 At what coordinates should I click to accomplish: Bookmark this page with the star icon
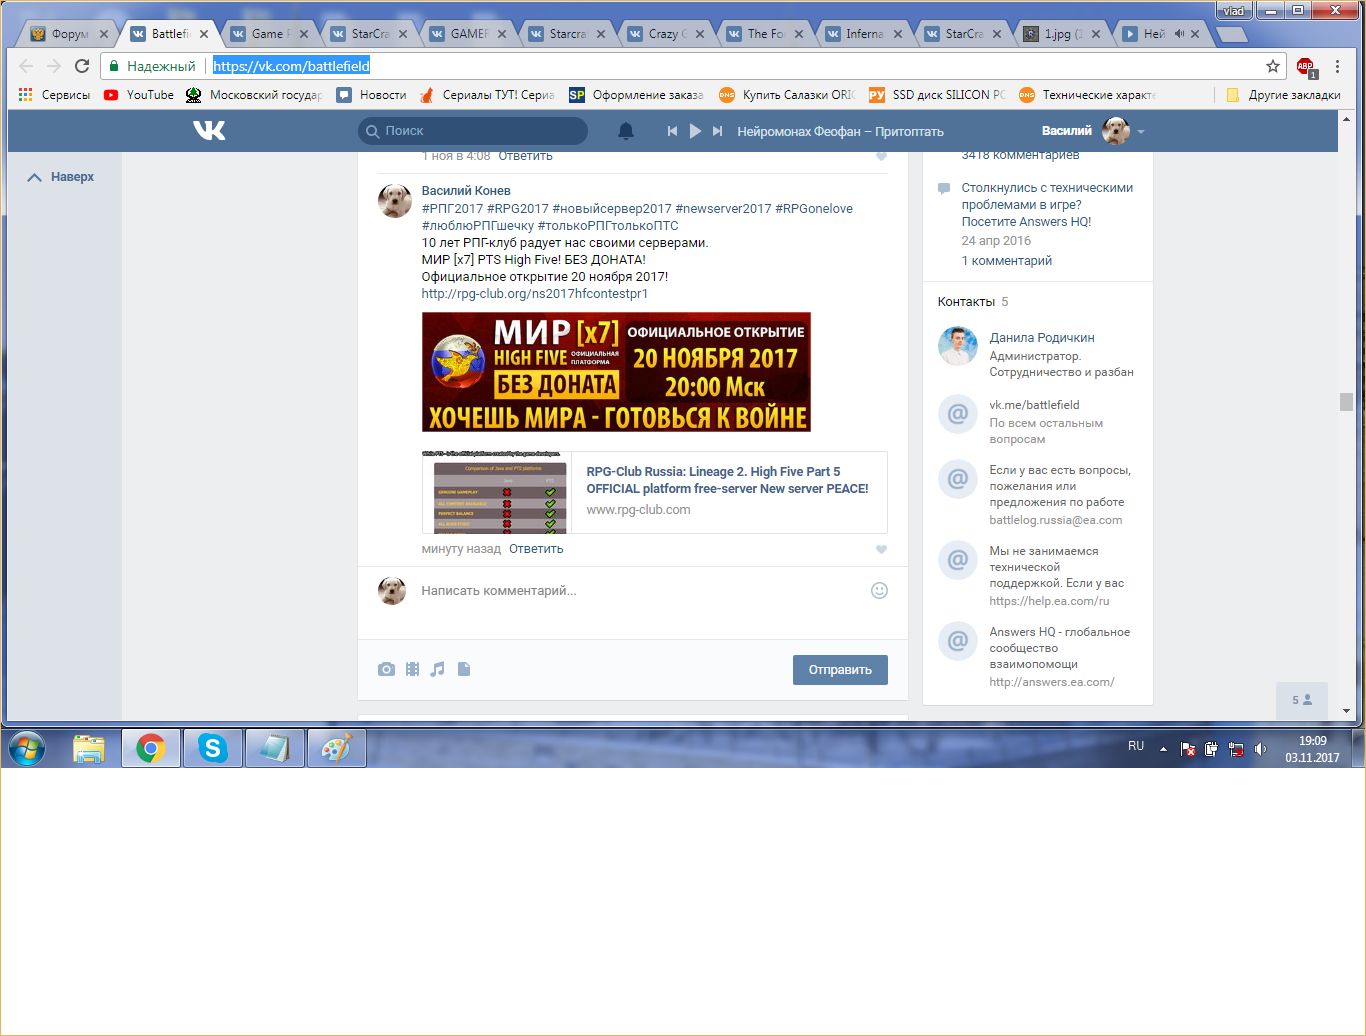pyautogui.click(x=1273, y=66)
